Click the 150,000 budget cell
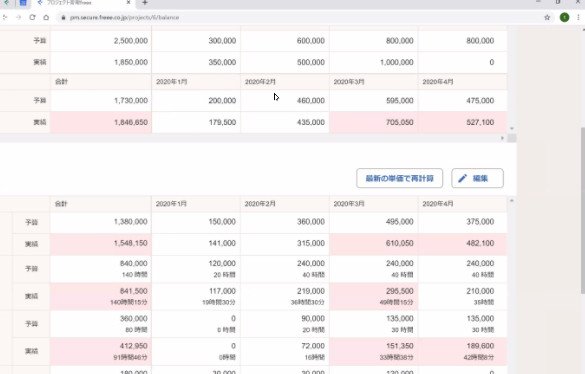The width and height of the screenshot is (585, 374). click(x=196, y=222)
